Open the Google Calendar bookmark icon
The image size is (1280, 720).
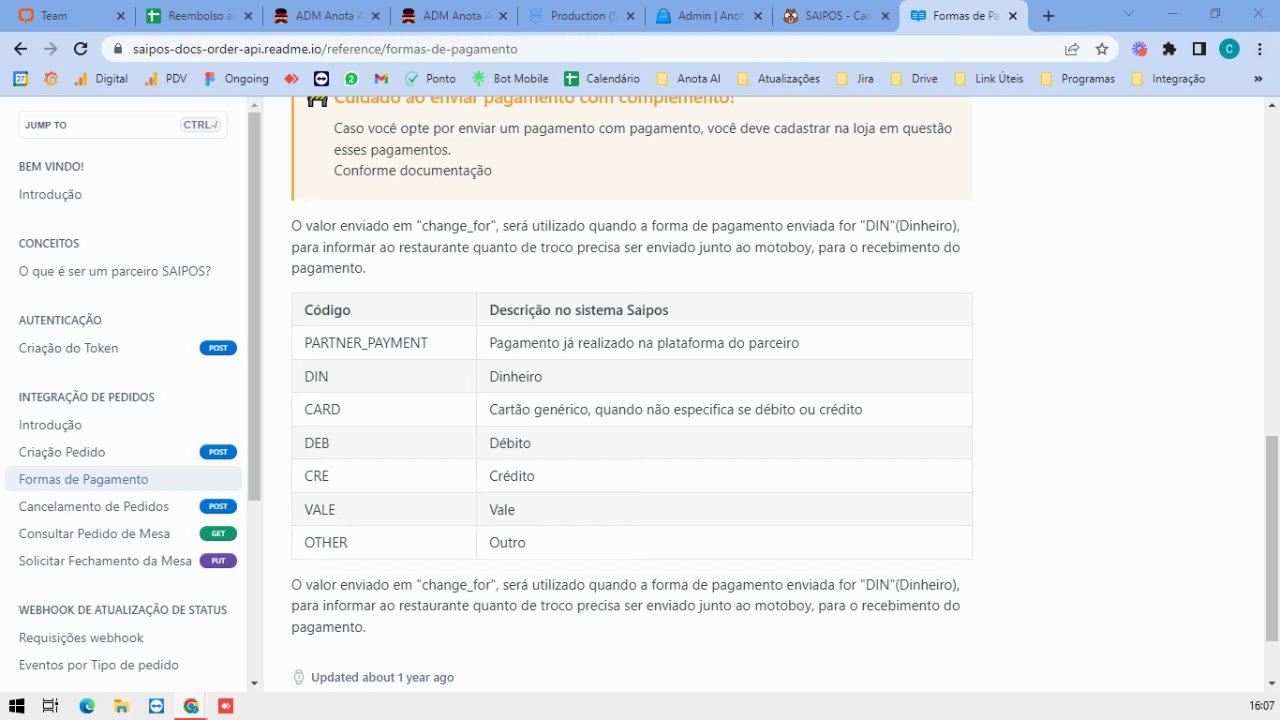point(21,78)
